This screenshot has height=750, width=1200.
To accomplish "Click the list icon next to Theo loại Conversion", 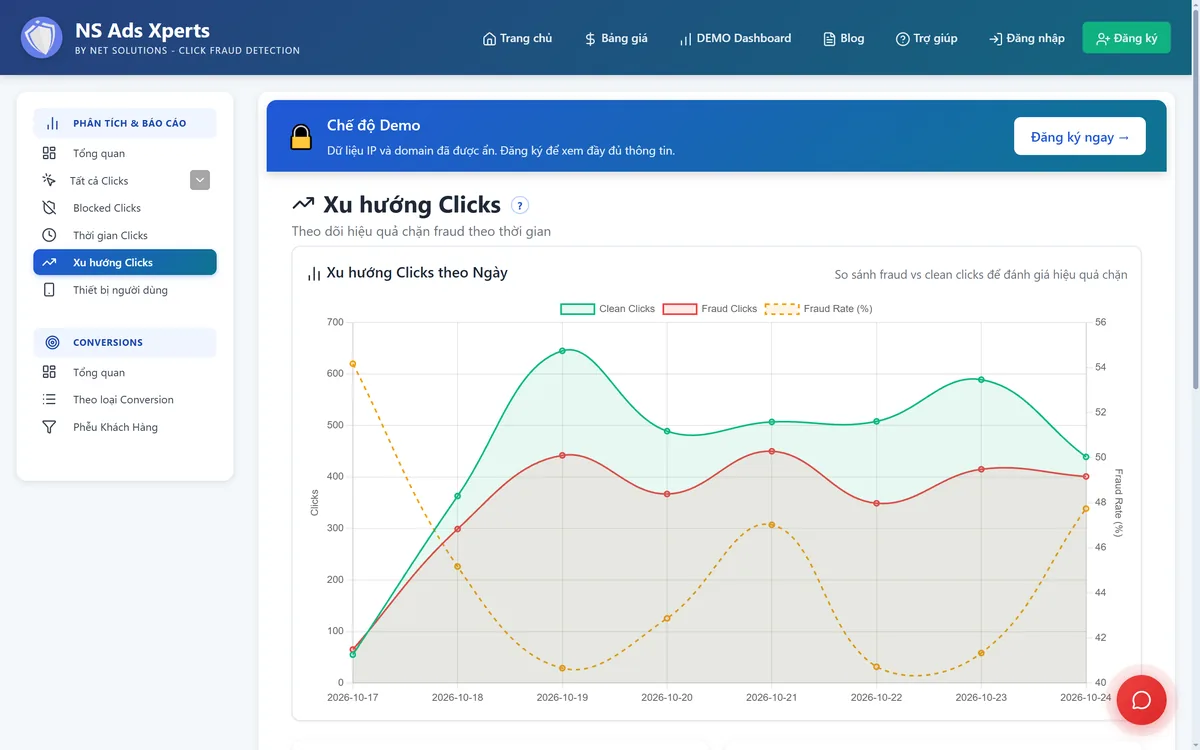I will (49, 399).
